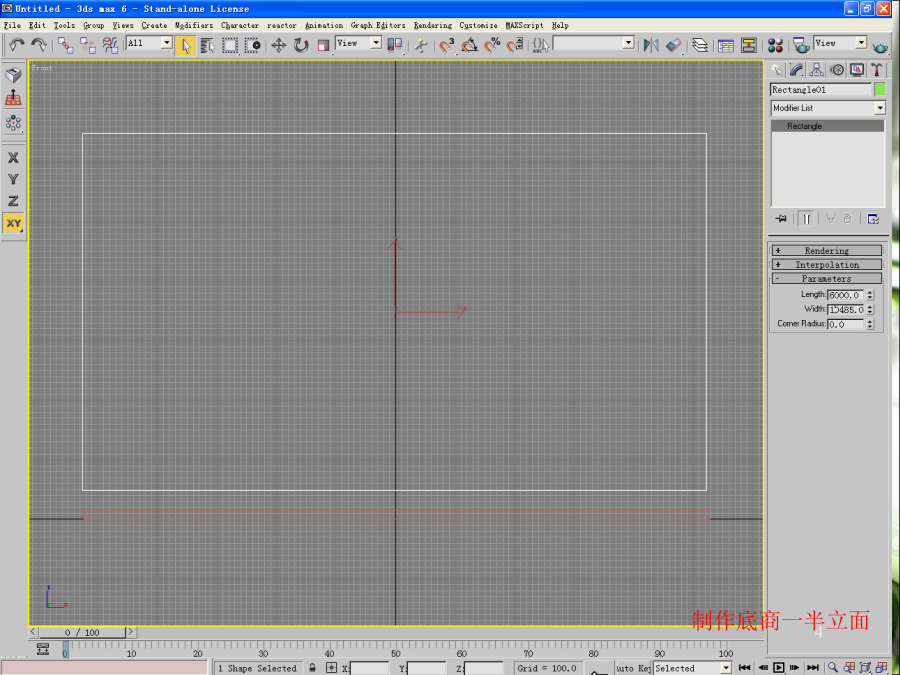Switch to the Motion panel tab
The width and height of the screenshot is (900, 675).
click(x=837, y=70)
